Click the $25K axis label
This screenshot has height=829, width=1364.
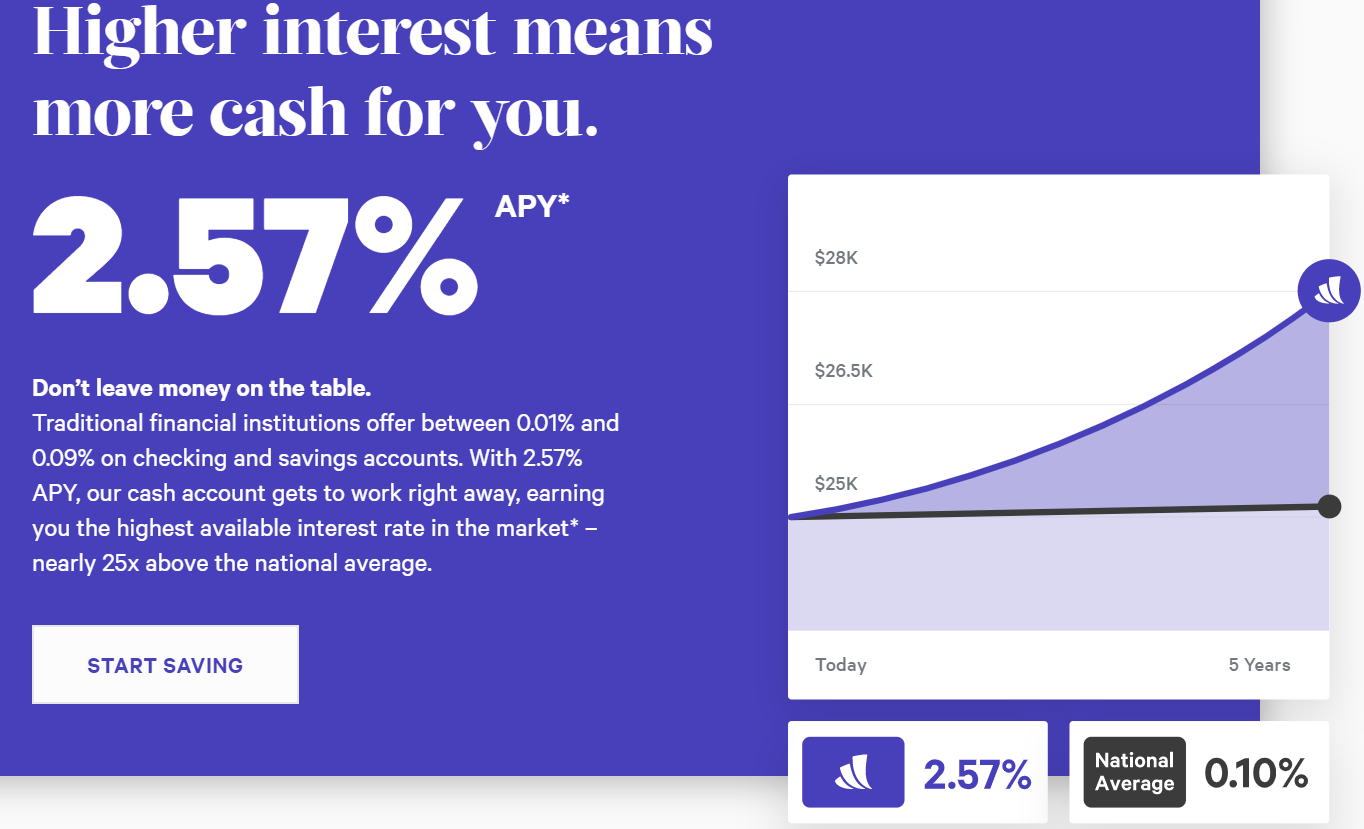[837, 484]
